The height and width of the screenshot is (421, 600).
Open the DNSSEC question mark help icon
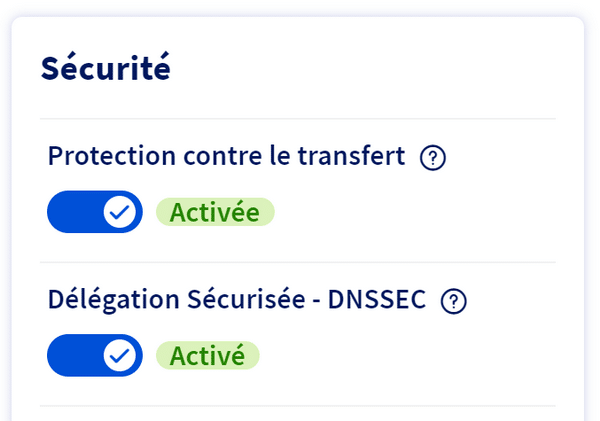[454, 300]
